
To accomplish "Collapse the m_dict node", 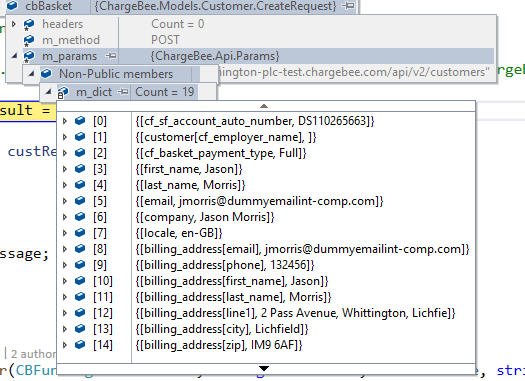I will pos(48,91).
